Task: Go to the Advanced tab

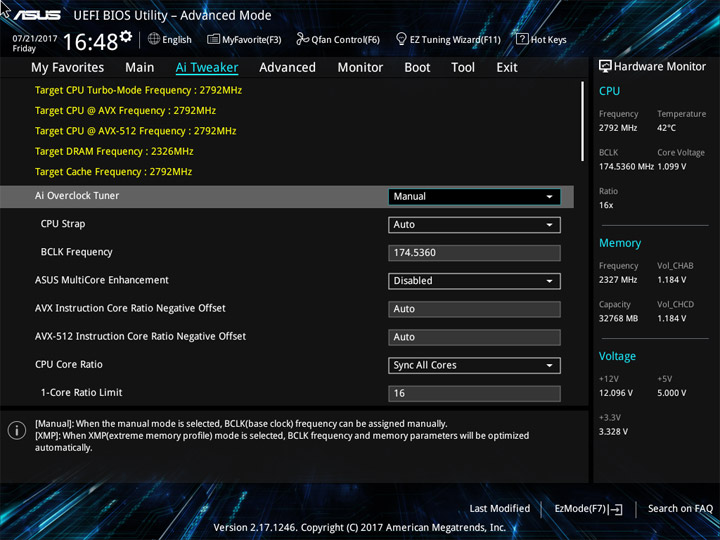Action: [x=287, y=68]
